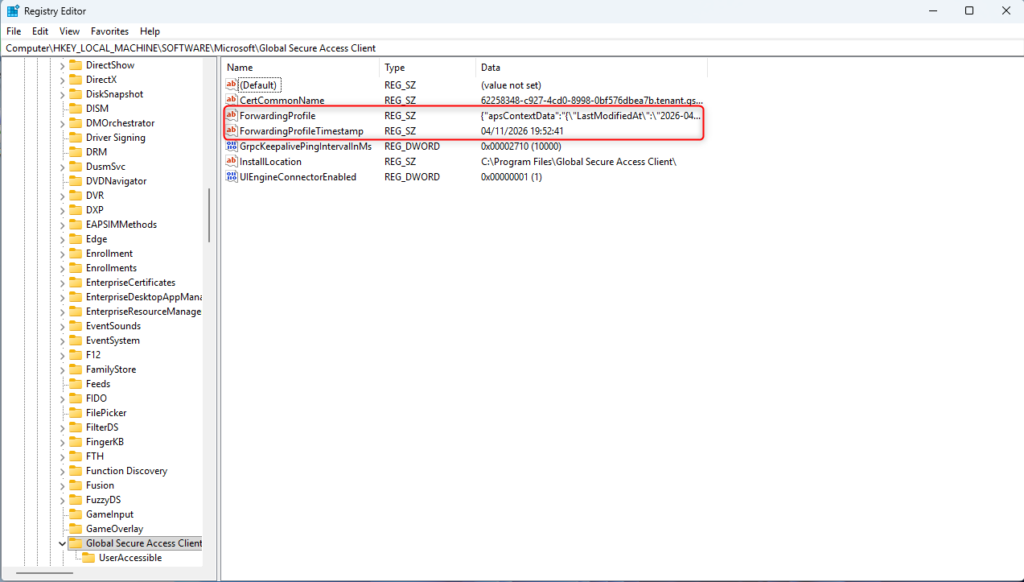Image resolution: width=1024 pixels, height=582 pixels.
Task: Click the tree pane vertical scrollbar thumb
Action: pyautogui.click(x=209, y=216)
